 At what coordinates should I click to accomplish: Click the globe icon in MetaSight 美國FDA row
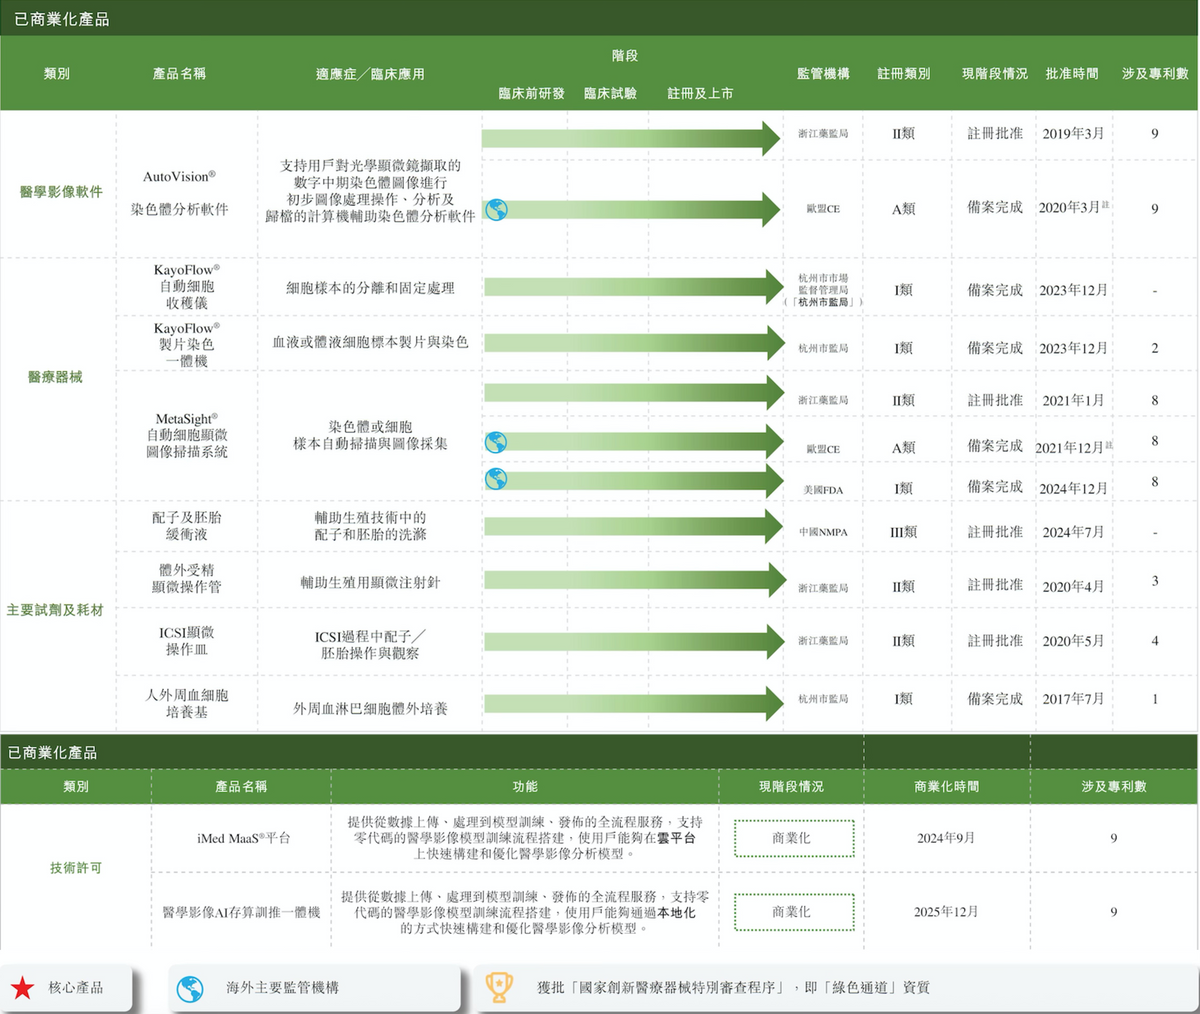pyautogui.click(x=495, y=479)
